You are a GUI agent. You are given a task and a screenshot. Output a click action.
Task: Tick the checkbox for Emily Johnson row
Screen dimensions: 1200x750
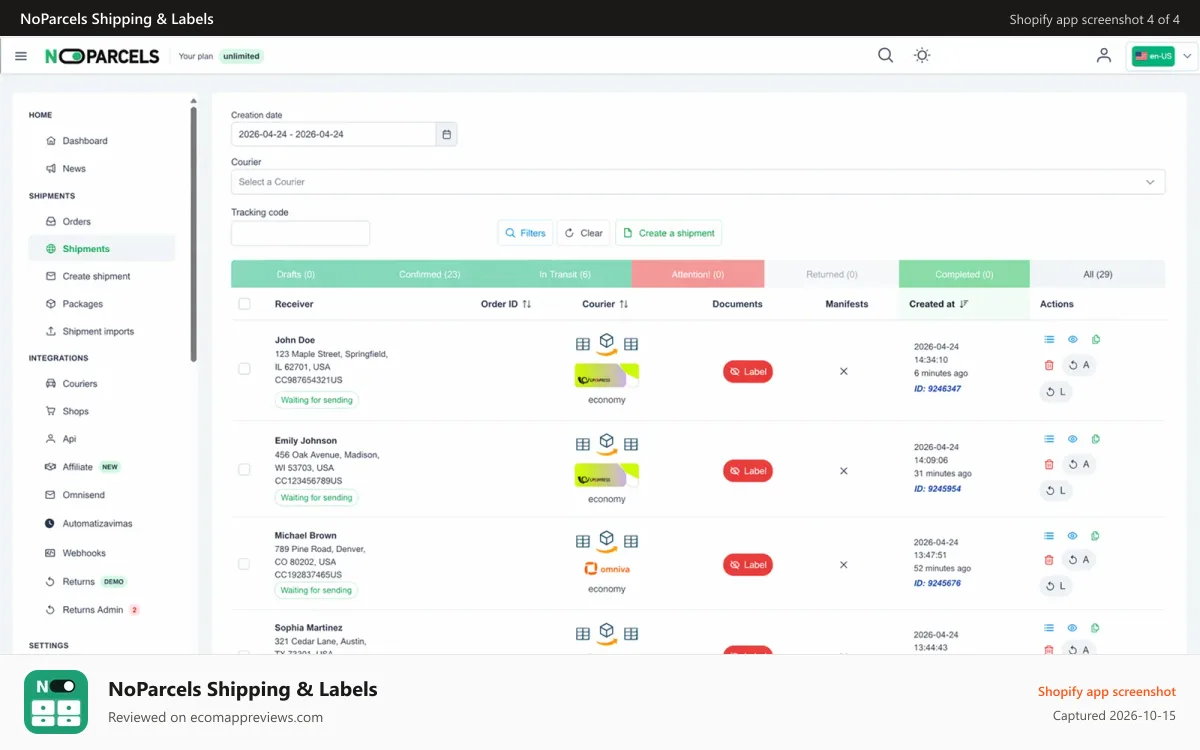[x=244, y=469]
